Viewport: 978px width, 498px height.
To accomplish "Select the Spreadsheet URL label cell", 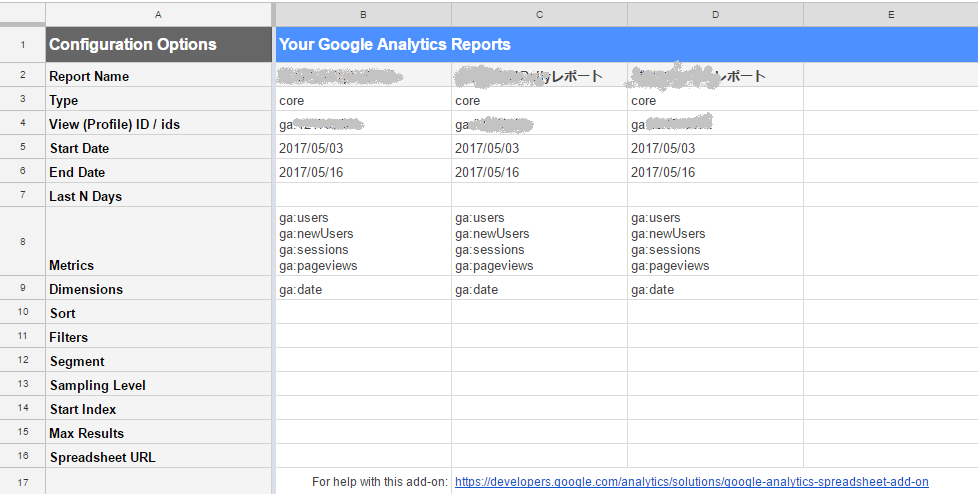I will [158, 456].
